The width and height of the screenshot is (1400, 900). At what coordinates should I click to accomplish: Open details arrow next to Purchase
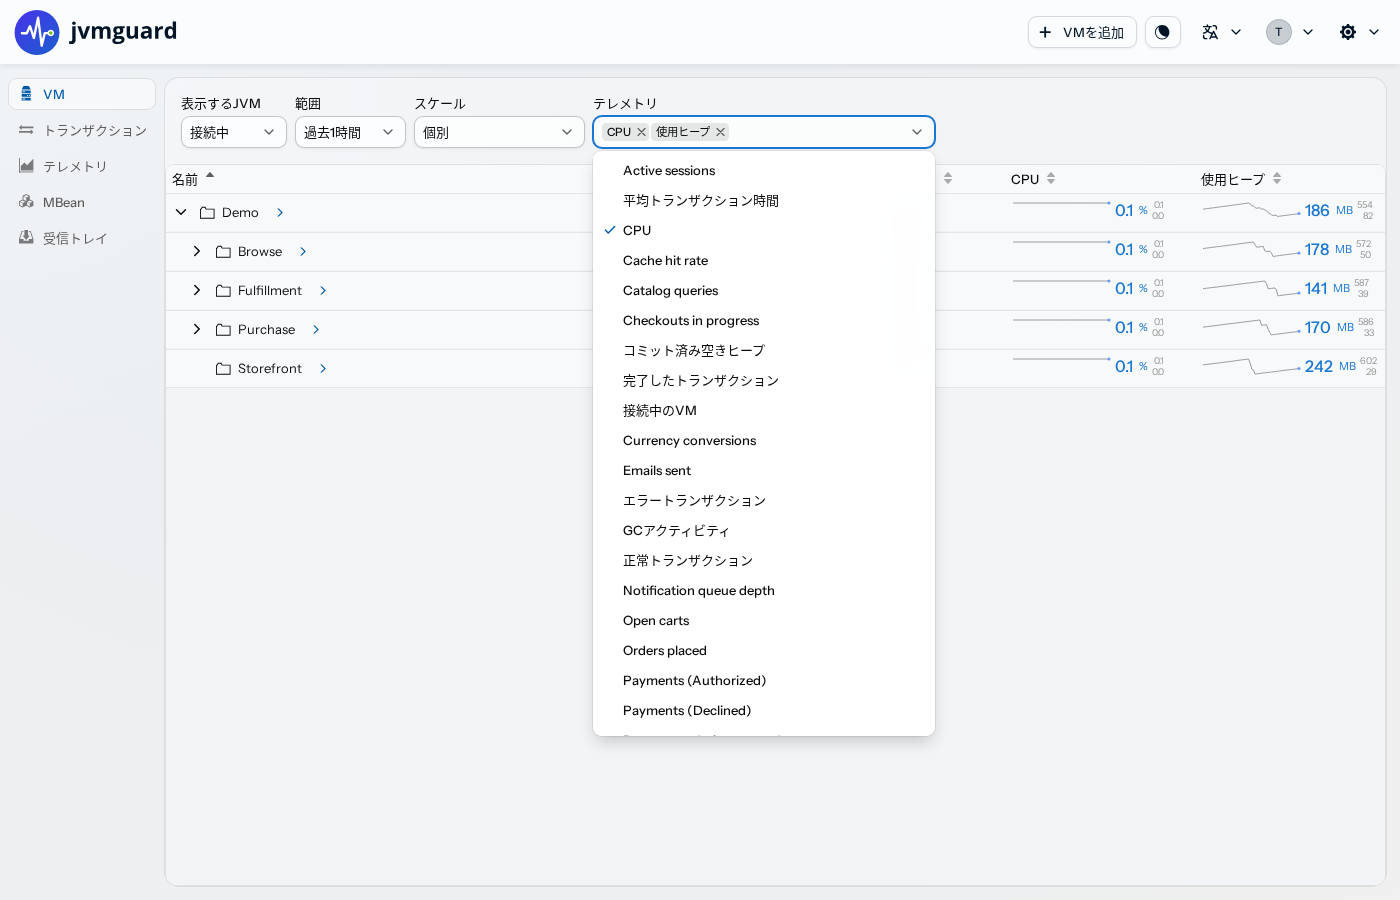click(316, 330)
